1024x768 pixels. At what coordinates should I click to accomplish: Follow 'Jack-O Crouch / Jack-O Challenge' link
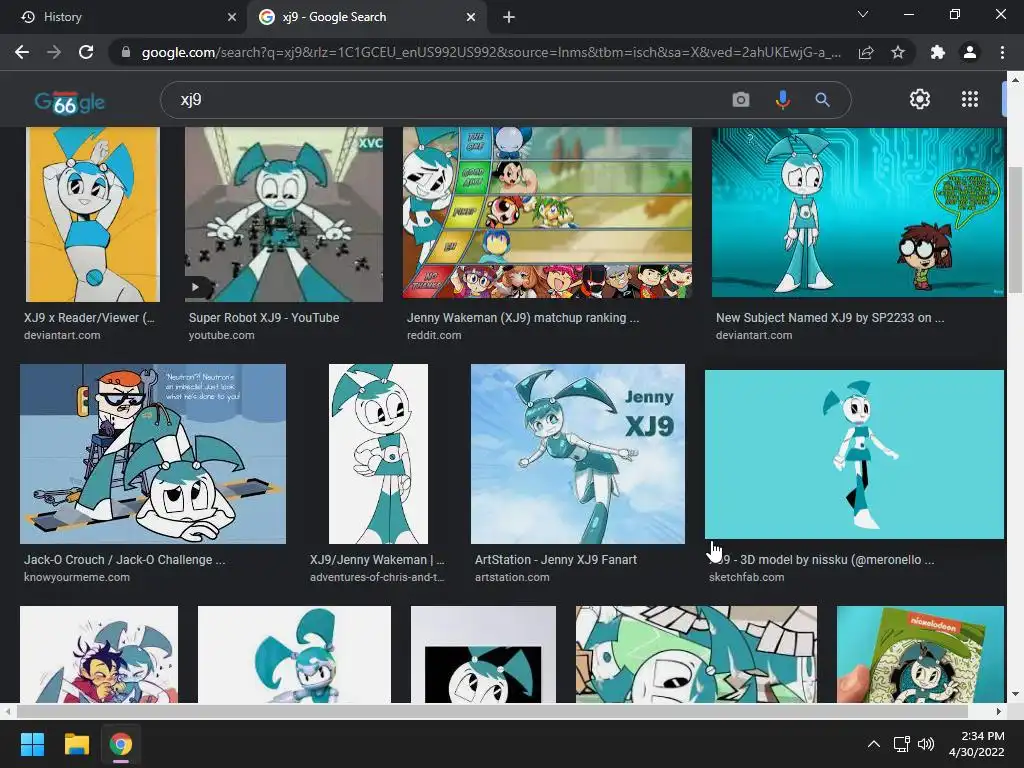click(x=125, y=560)
